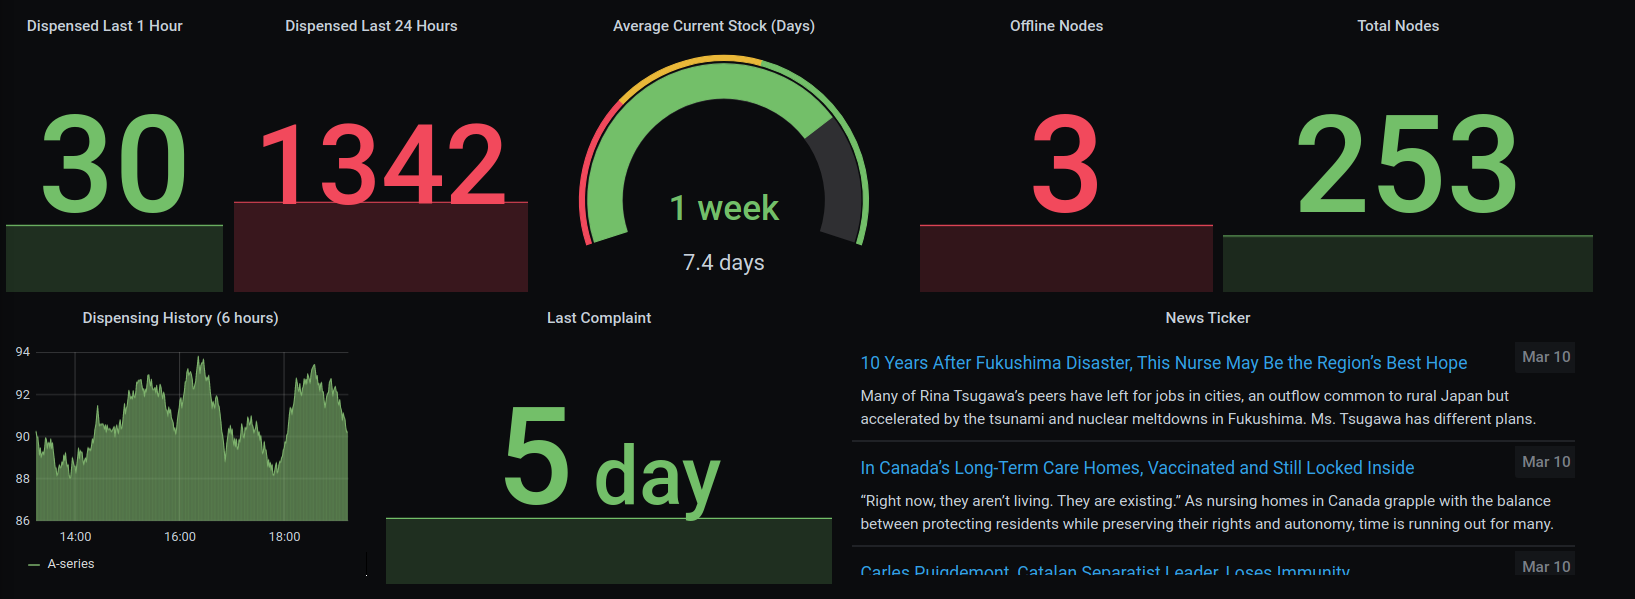Screen dimensions: 1635x599
Task: Click the nursing homes article summary text
Action: pyautogui.click(x=1207, y=513)
